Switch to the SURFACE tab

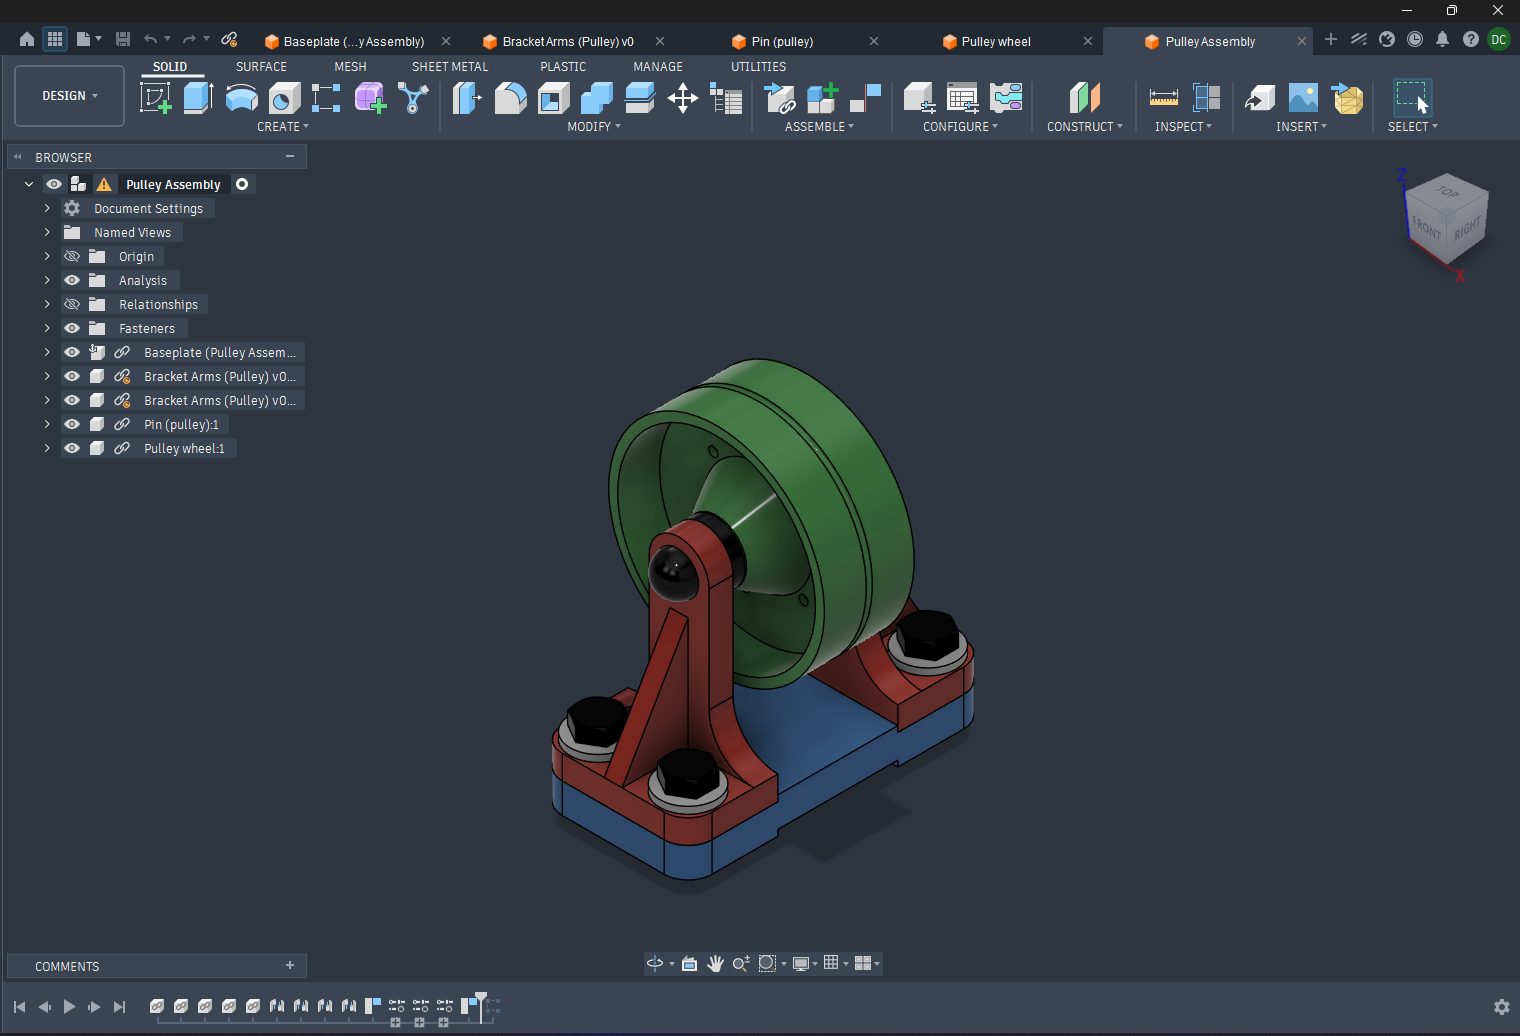261,67
